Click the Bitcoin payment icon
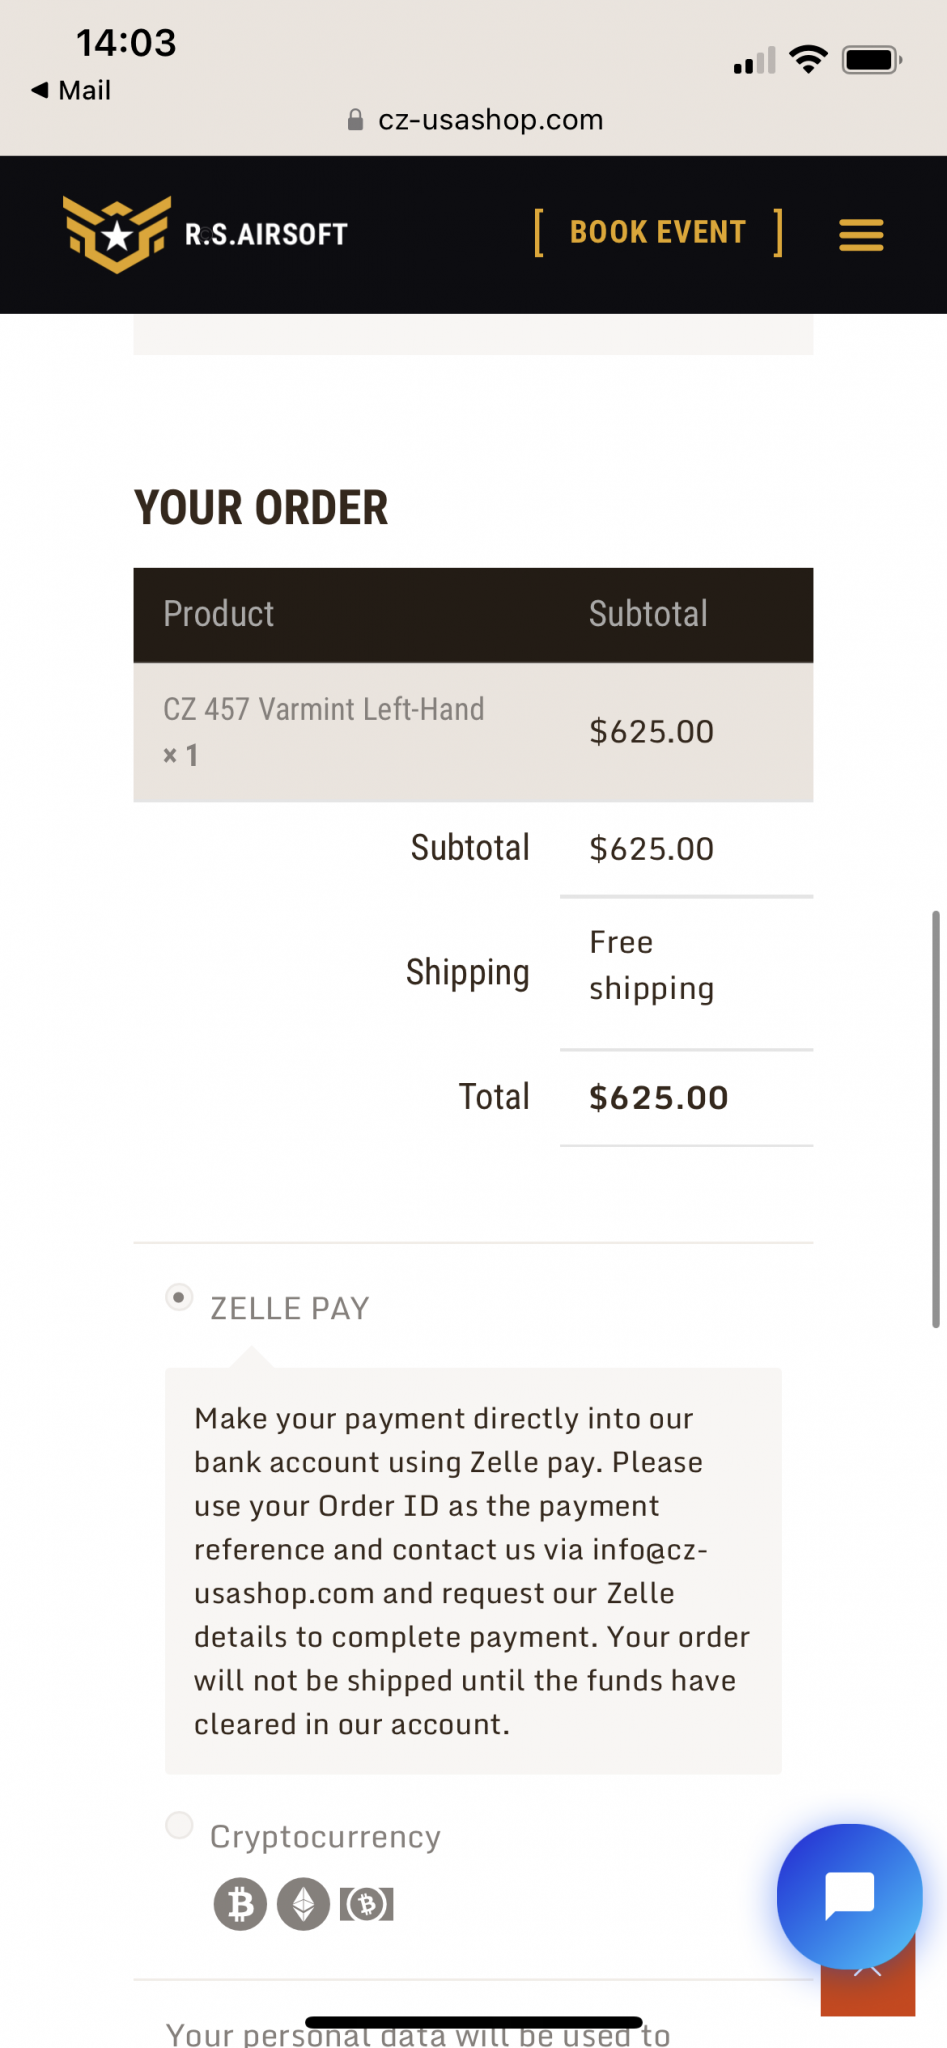This screenshot has width=947, height=2048. [240, 1904]
